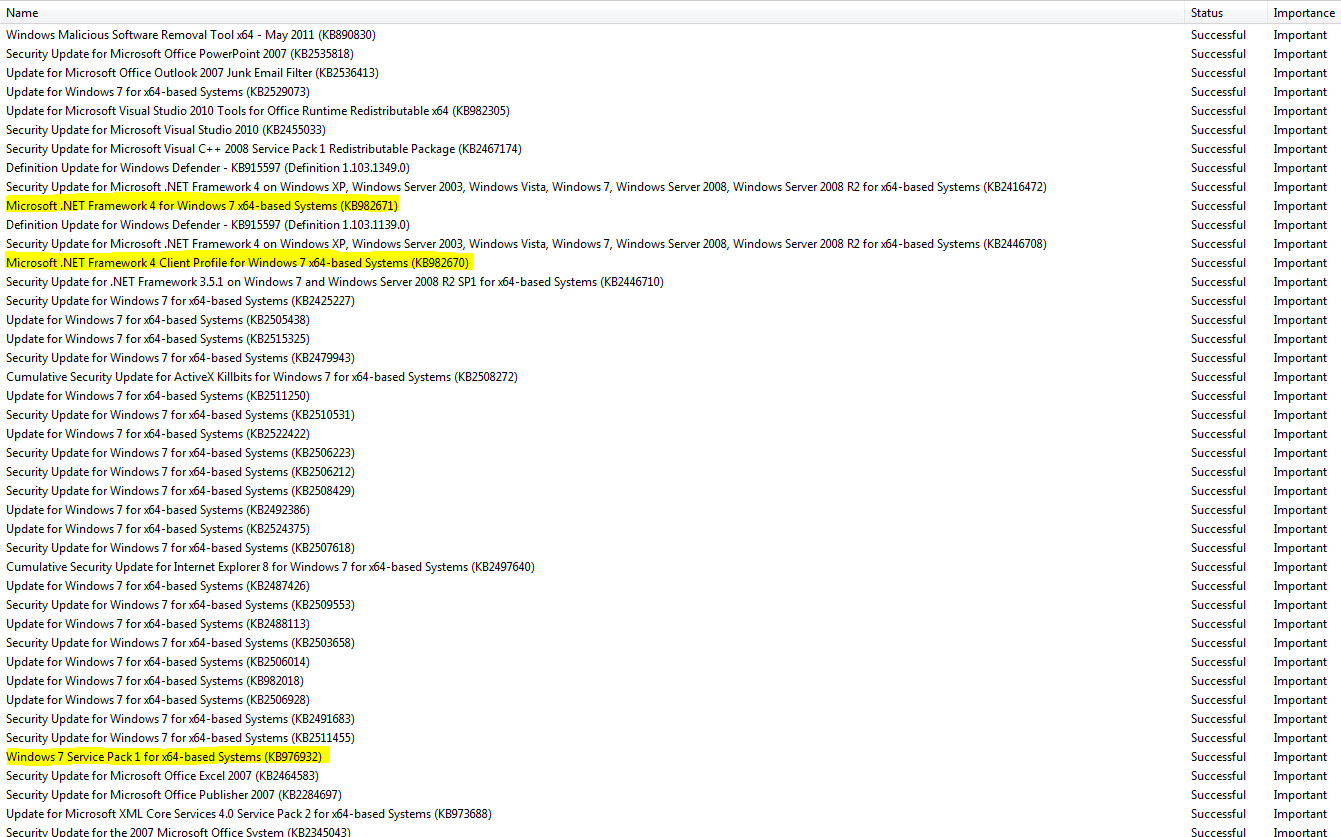The image size is (1341, 837).
Task: Select Windows Malicious Software Removal Tool May 2011 entry
Action: [x=190, y=35]
